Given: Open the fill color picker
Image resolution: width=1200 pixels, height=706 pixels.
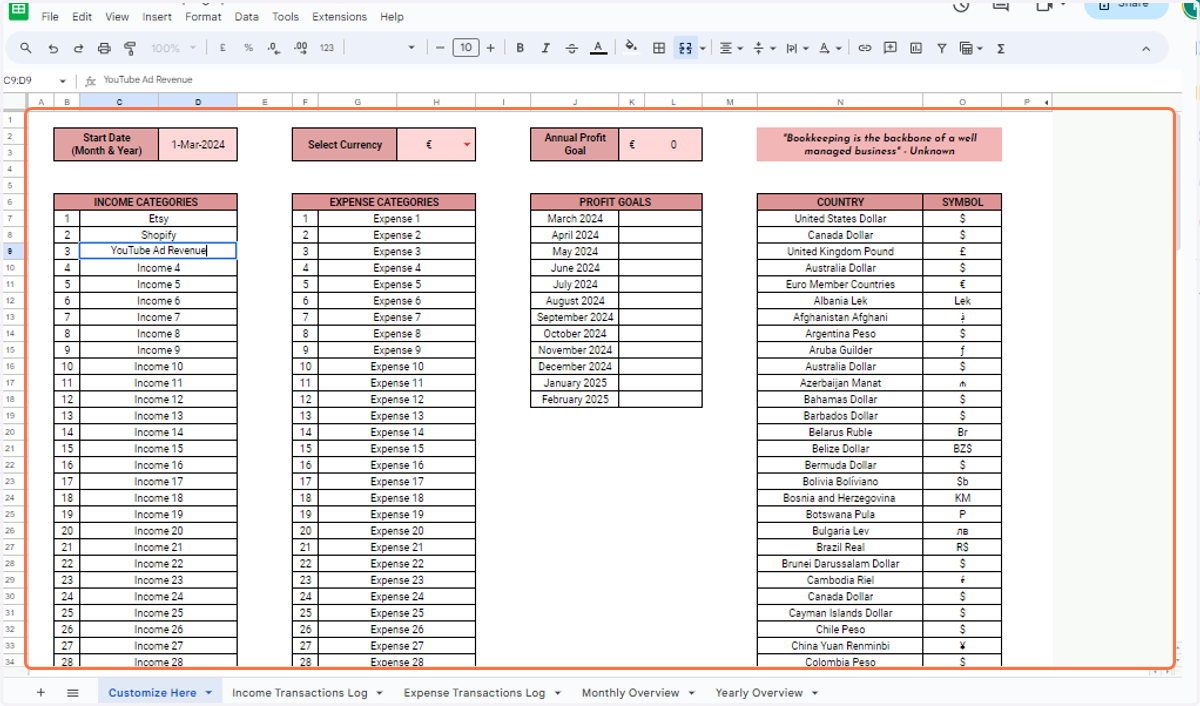Looking at the screenshot, I should pyautogui.click(x=631, y=48).
